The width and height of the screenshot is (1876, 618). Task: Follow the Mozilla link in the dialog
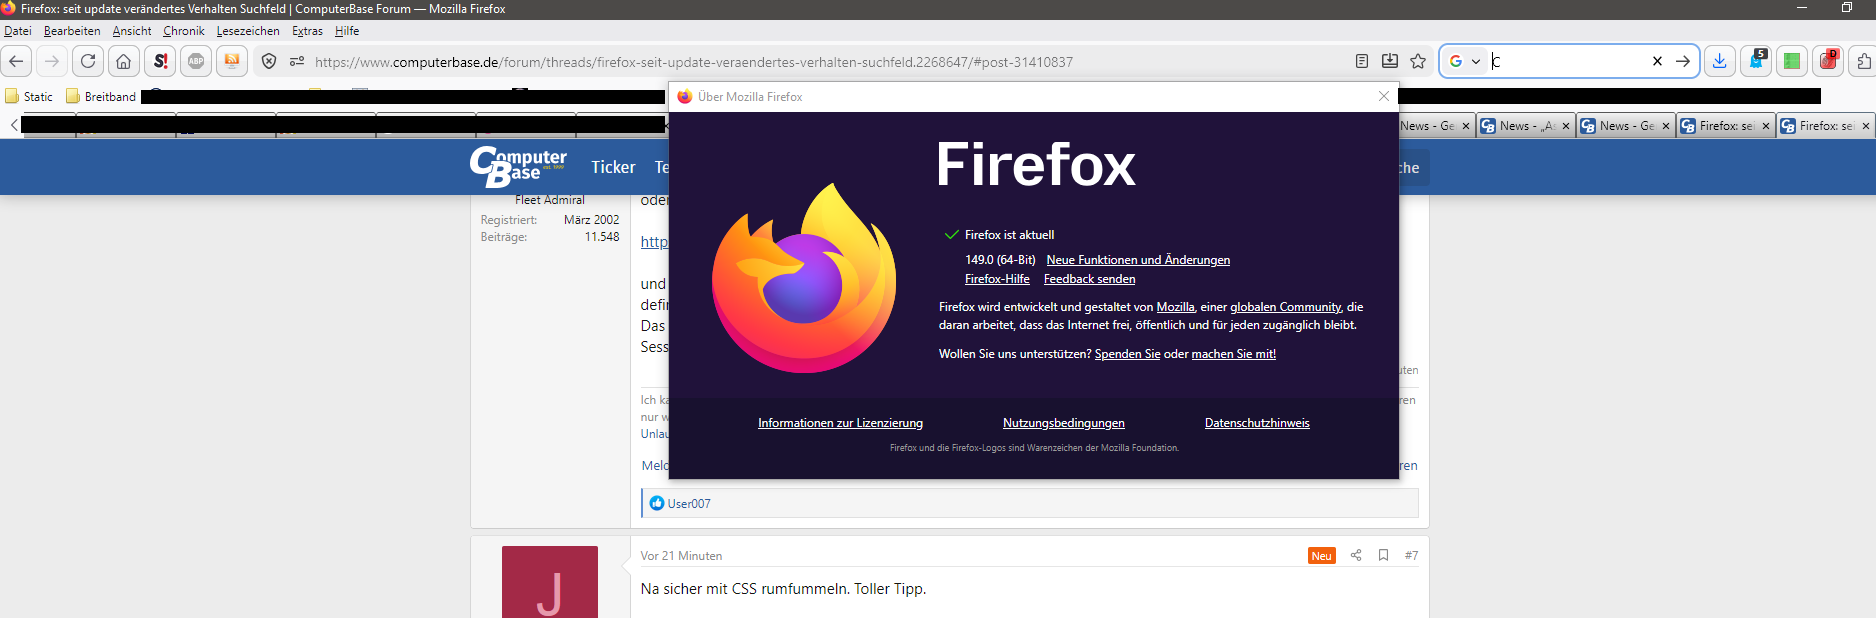1175,307
